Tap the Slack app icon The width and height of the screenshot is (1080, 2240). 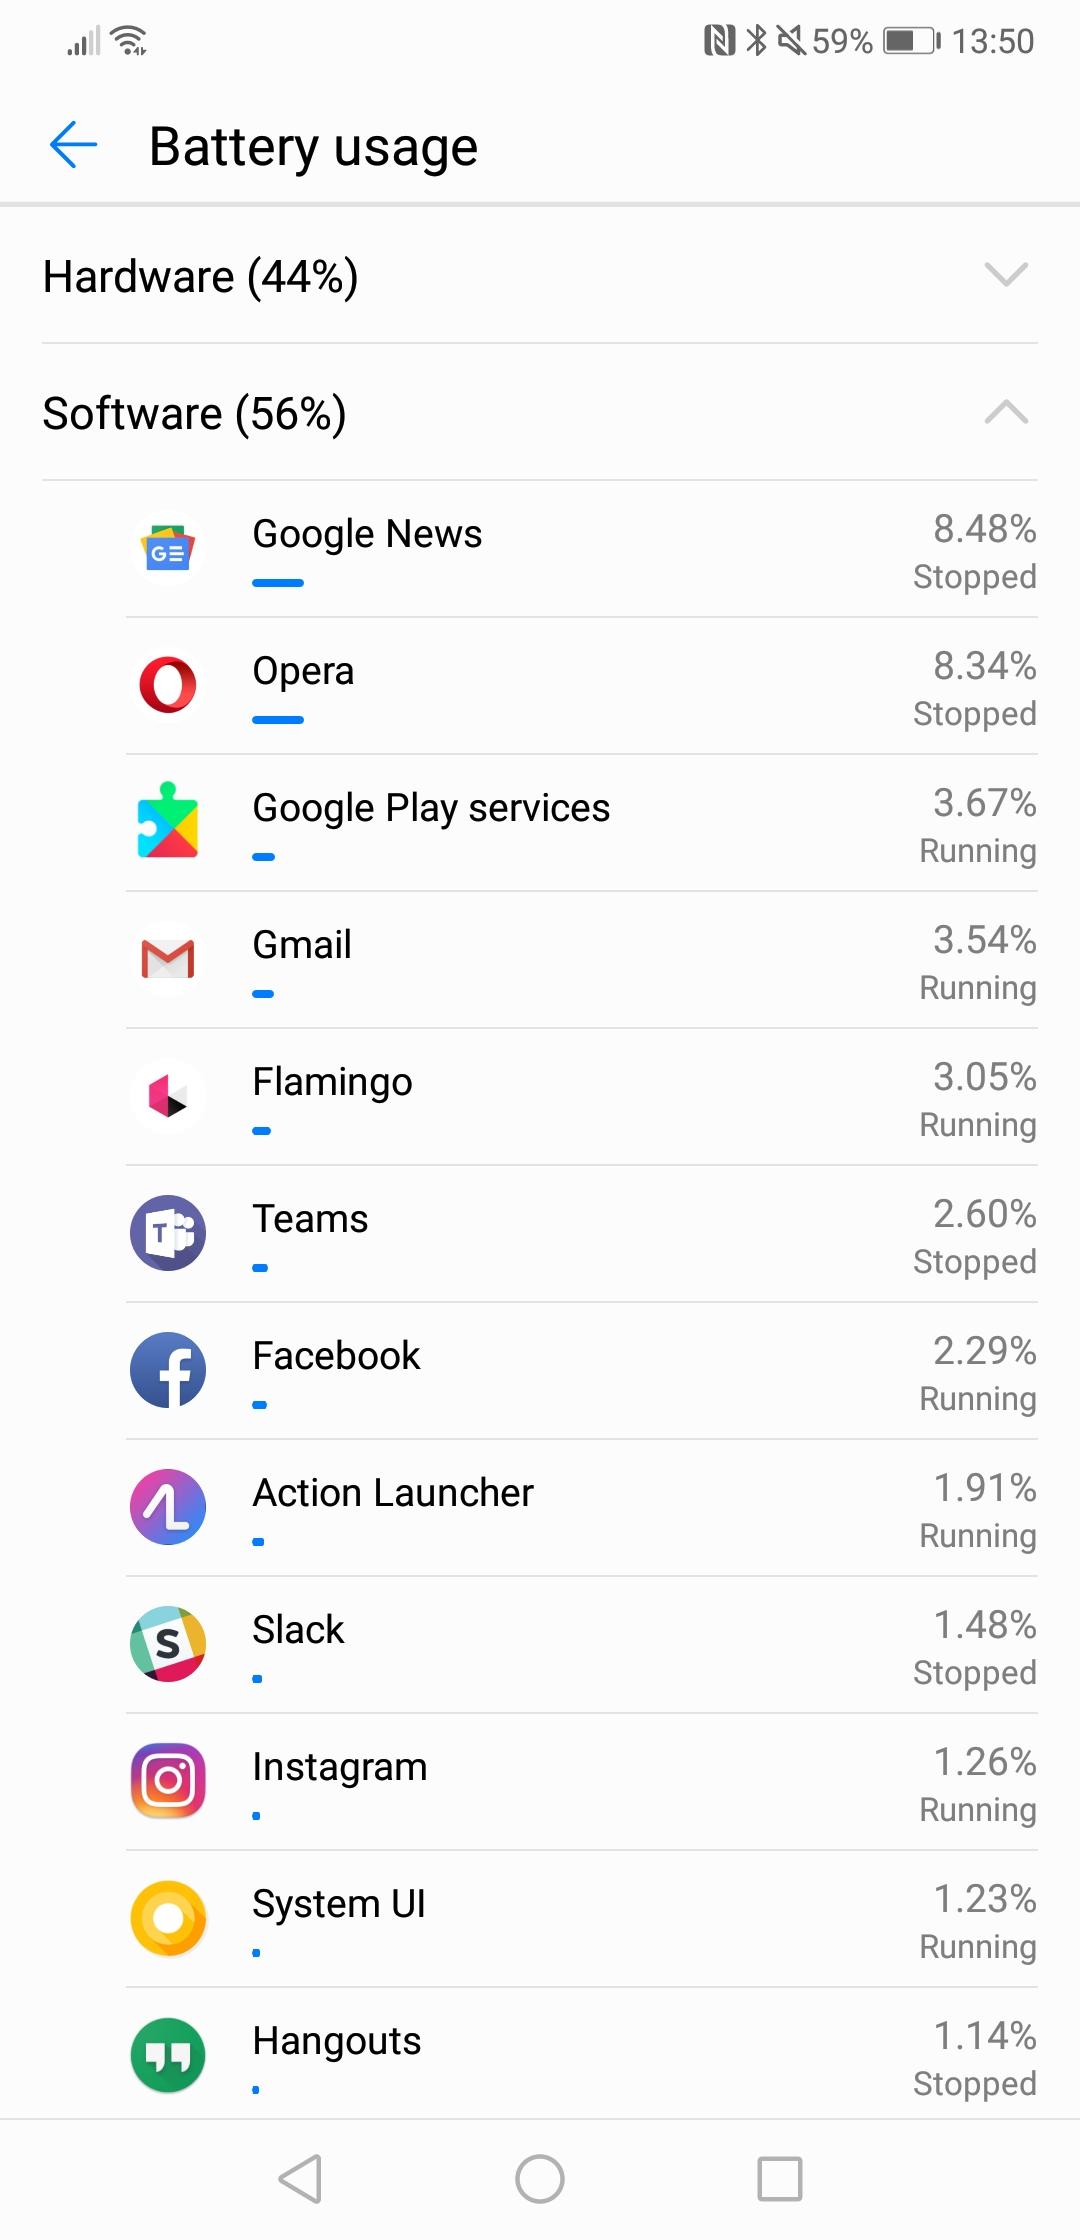(168, 1644)
